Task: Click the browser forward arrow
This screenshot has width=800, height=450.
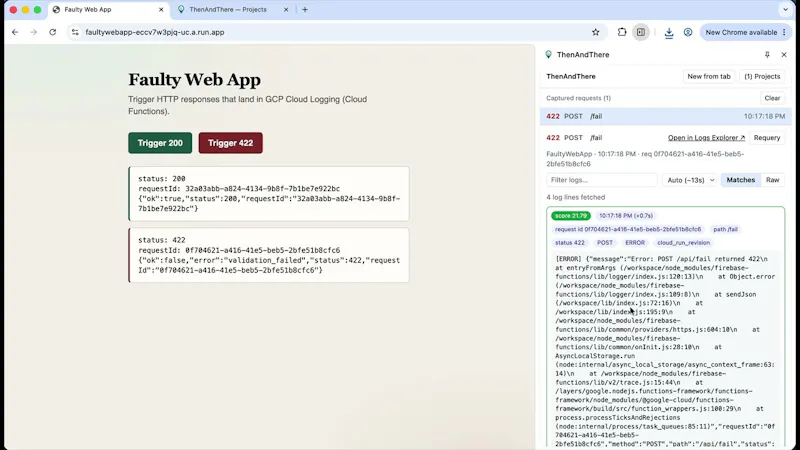Action: point(34,32)
